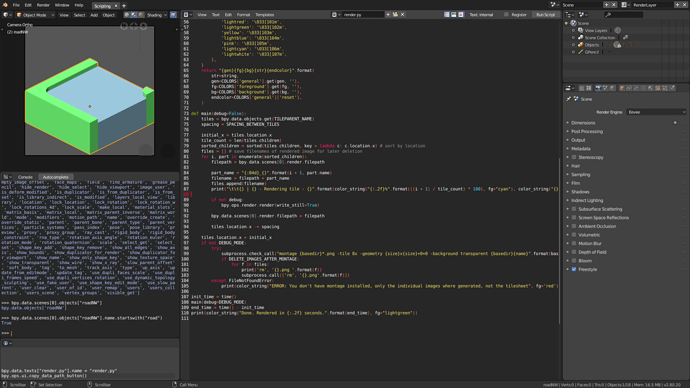Open the Modifiers wrench tab icon
690x388 pixels.
pos(636,88)
